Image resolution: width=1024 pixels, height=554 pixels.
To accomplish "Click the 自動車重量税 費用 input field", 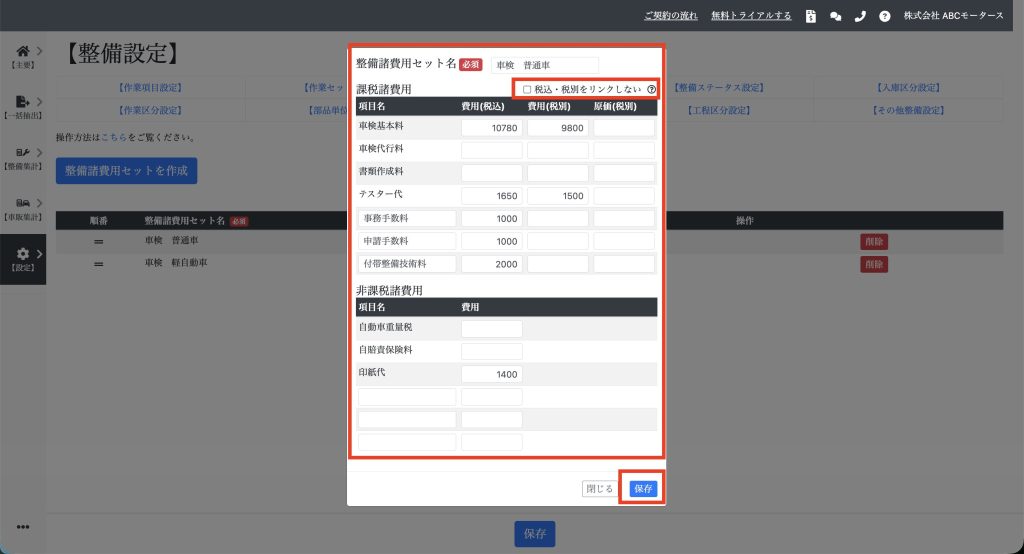I will click(x=491, y=328).
